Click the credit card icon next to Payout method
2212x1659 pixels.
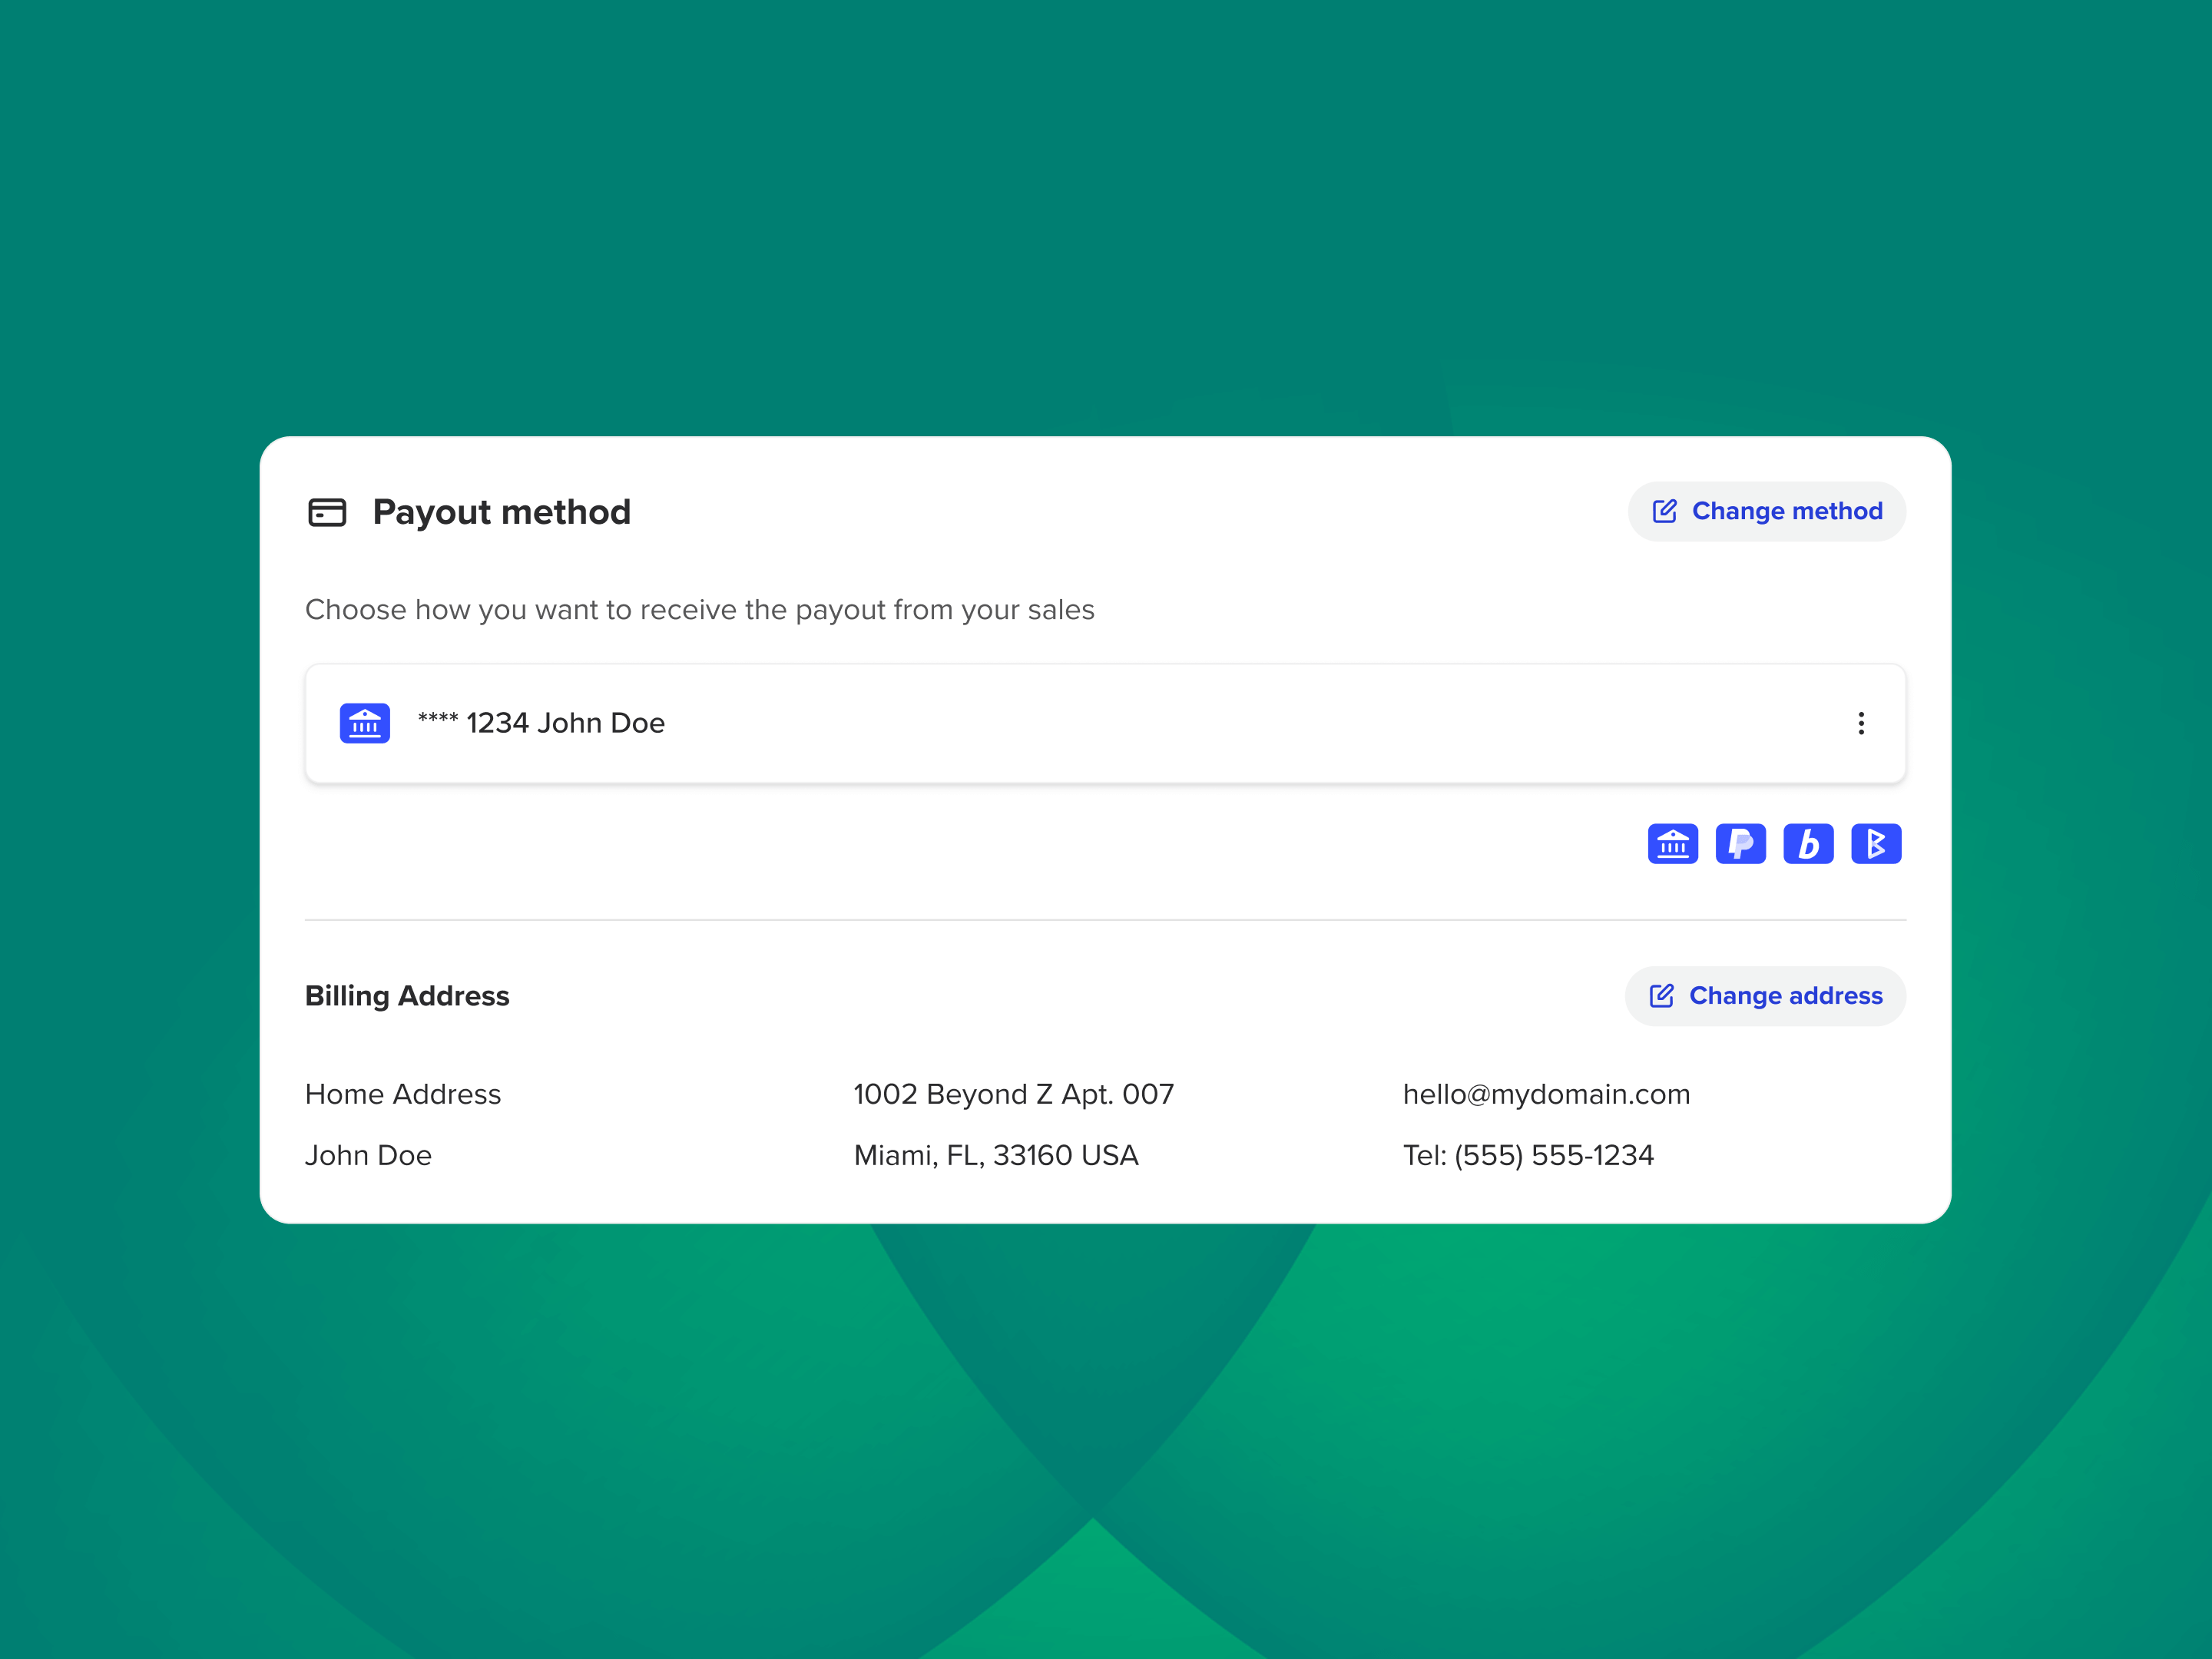[327, 512]
